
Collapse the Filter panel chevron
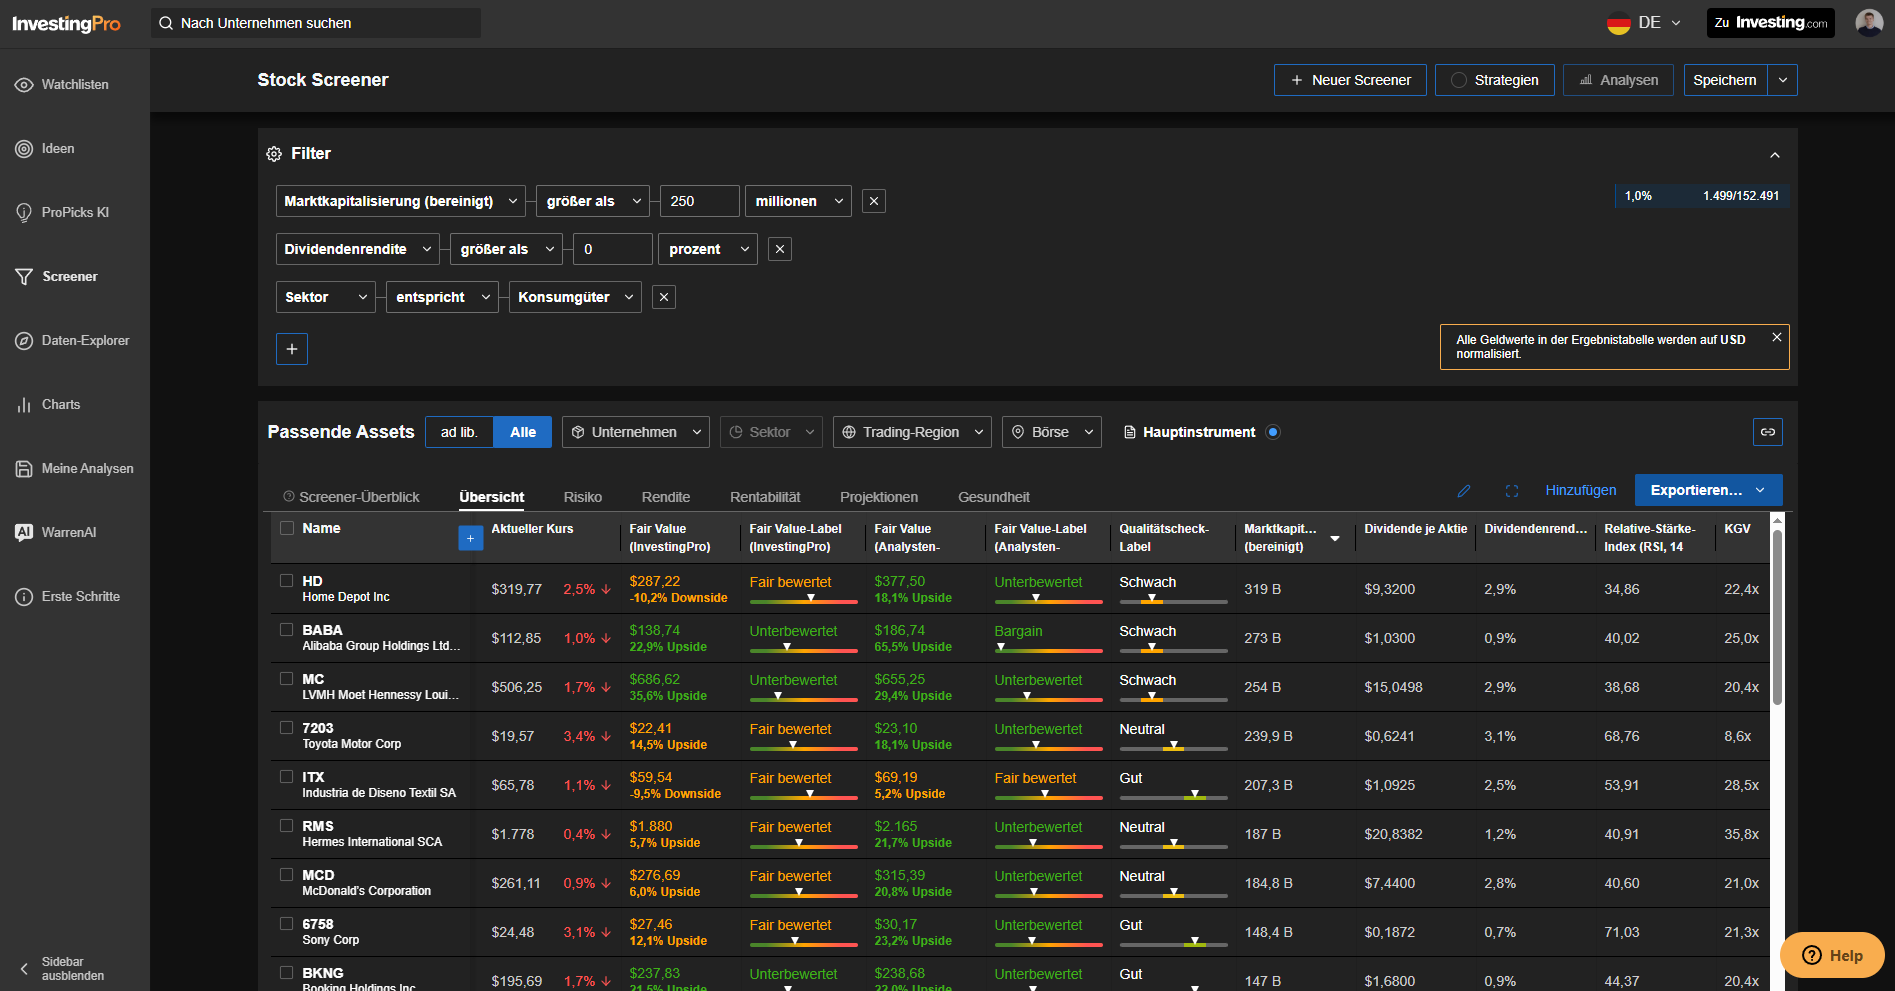(x=1775, y=155)
